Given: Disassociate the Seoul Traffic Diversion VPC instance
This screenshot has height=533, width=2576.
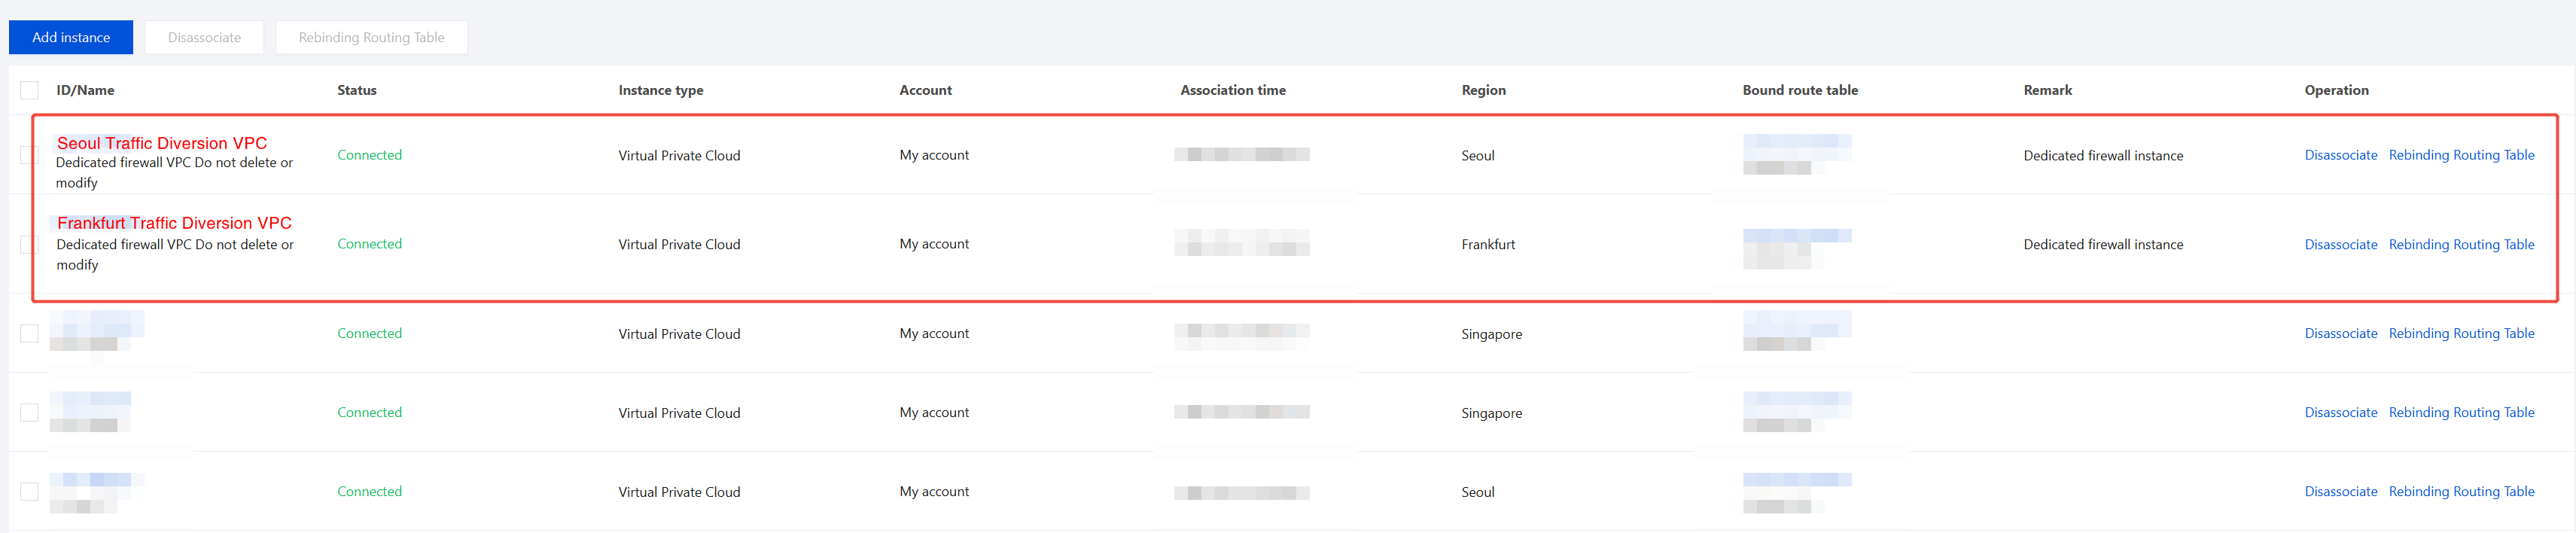Looking at the screenshot, I should tap(2340, 155).
